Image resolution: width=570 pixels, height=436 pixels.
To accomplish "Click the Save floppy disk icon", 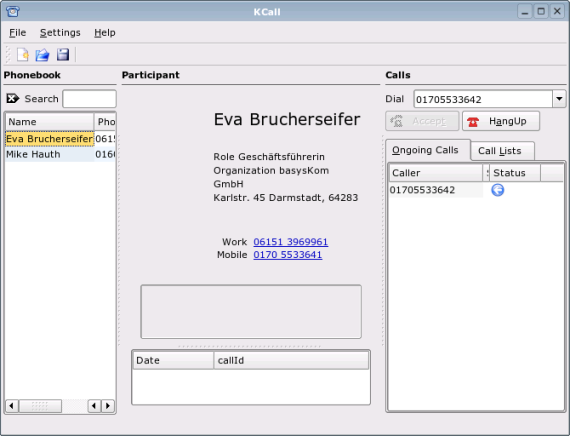I will point(63,55).
